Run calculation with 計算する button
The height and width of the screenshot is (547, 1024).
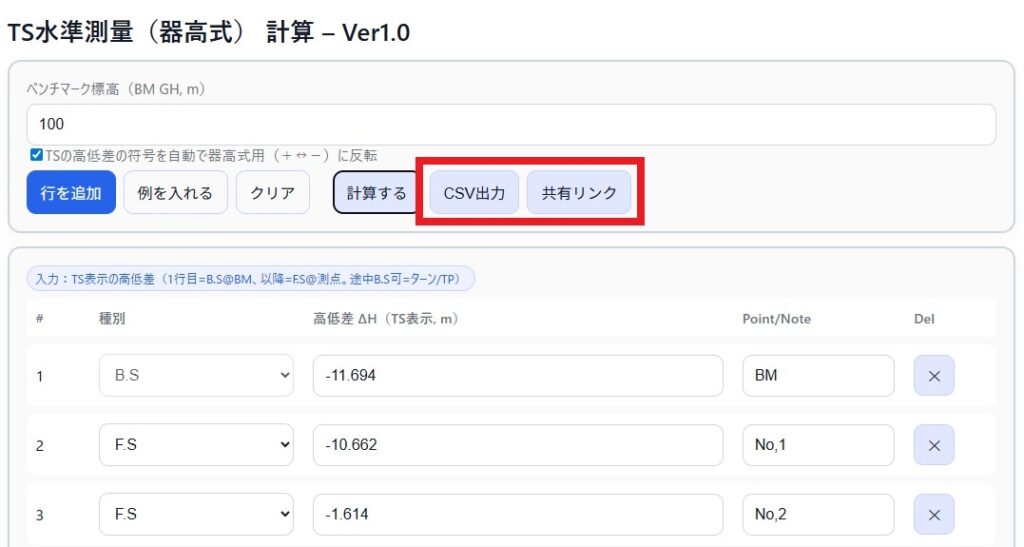376,193
